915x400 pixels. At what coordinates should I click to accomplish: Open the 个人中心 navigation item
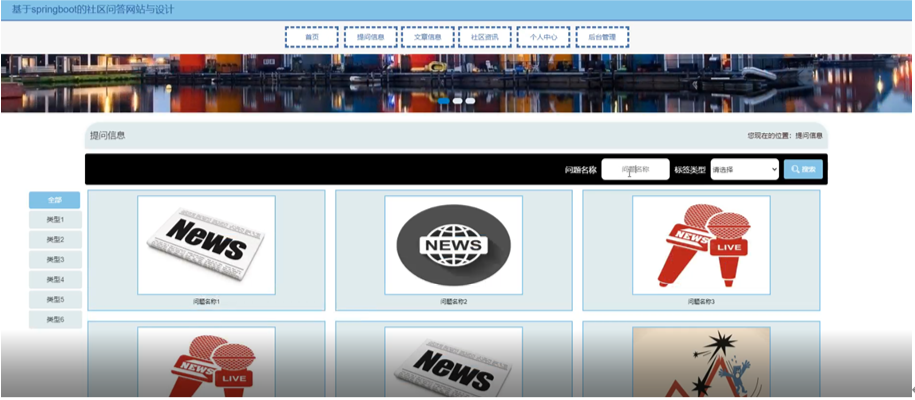543,37
